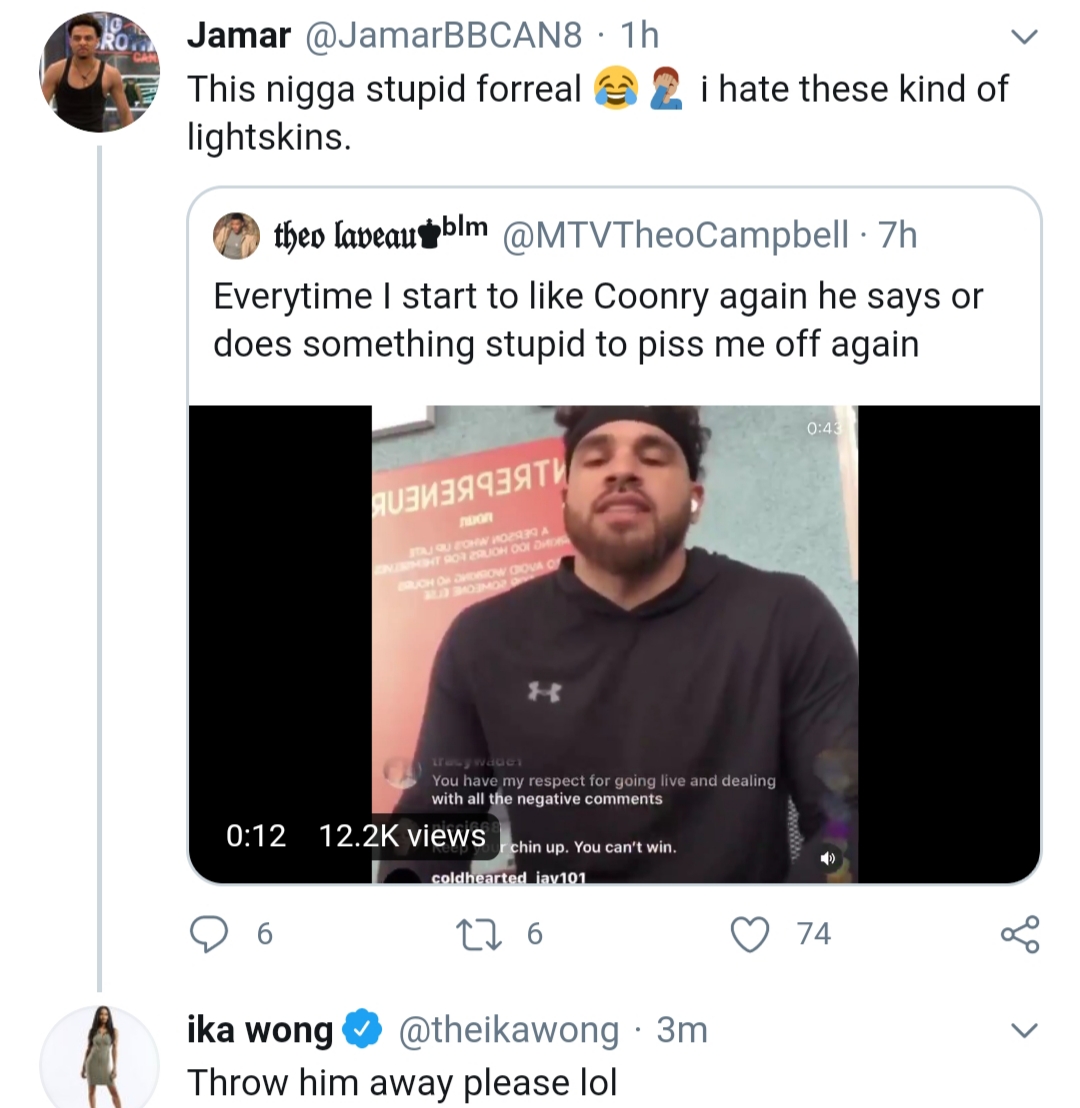Click the theo laveau small avatar

pyautogui.click(x=237, y=235)
